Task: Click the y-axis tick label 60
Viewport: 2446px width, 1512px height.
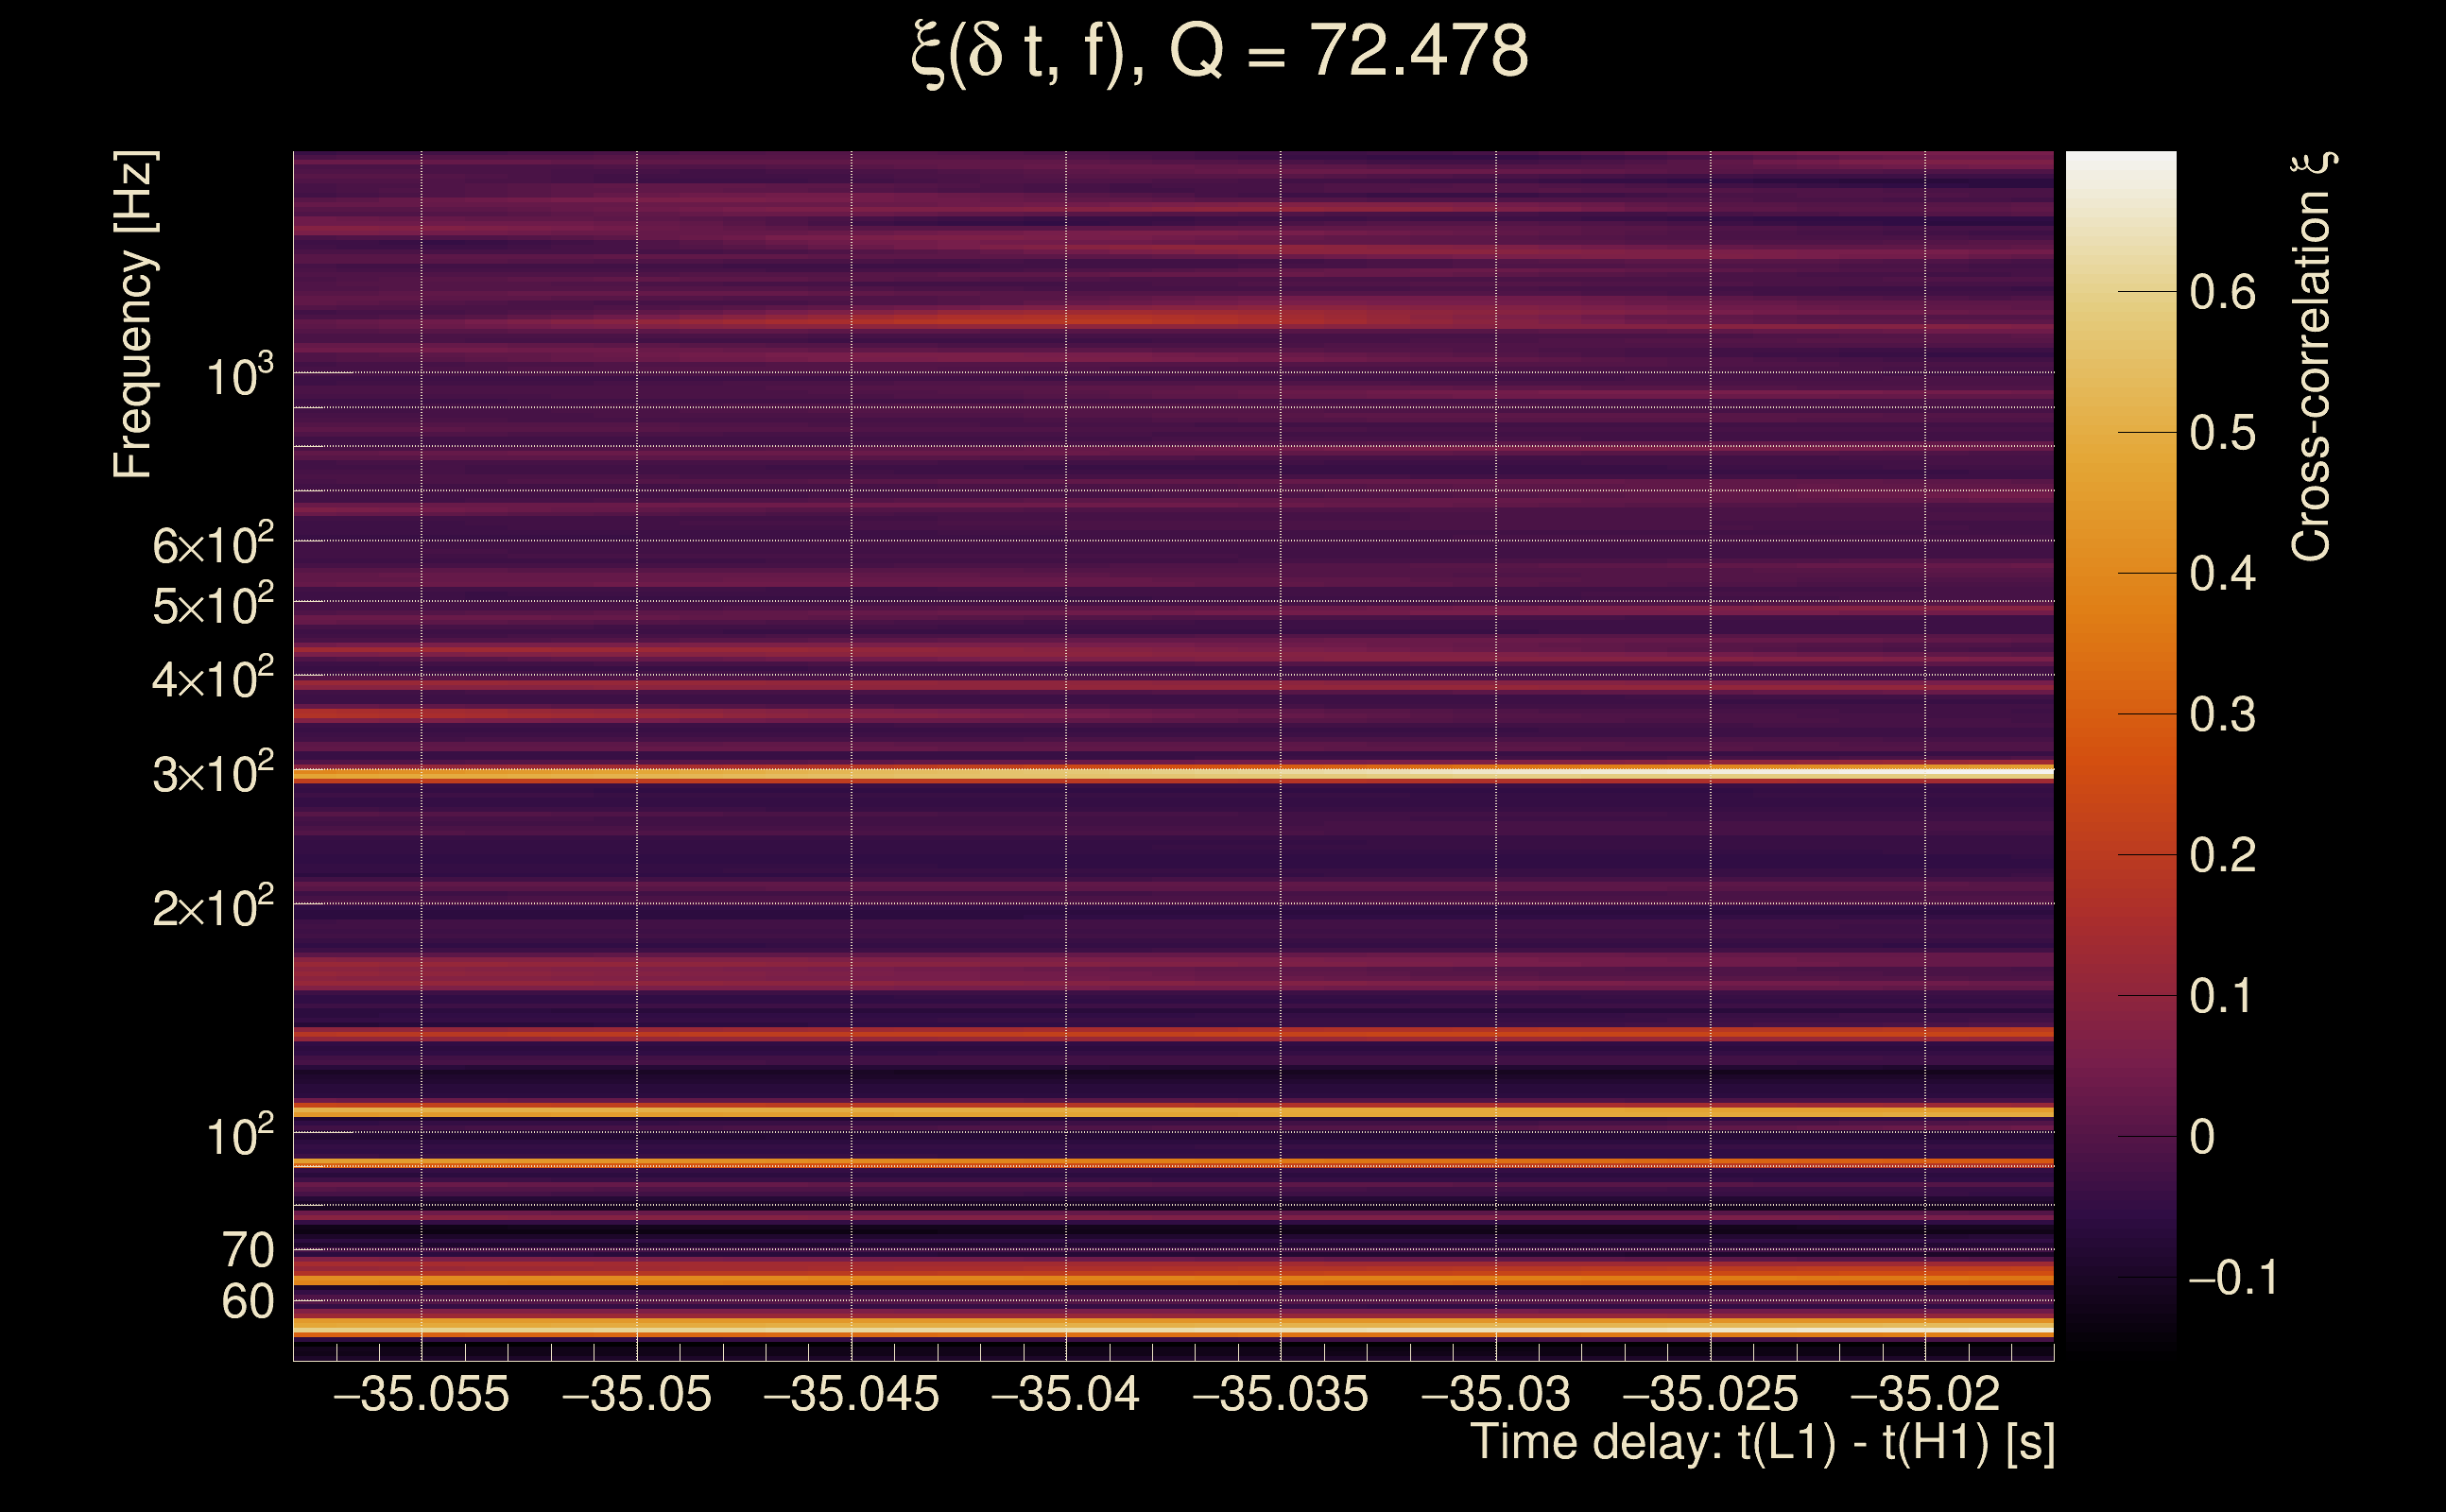Action: click(x=247, y=1301)
